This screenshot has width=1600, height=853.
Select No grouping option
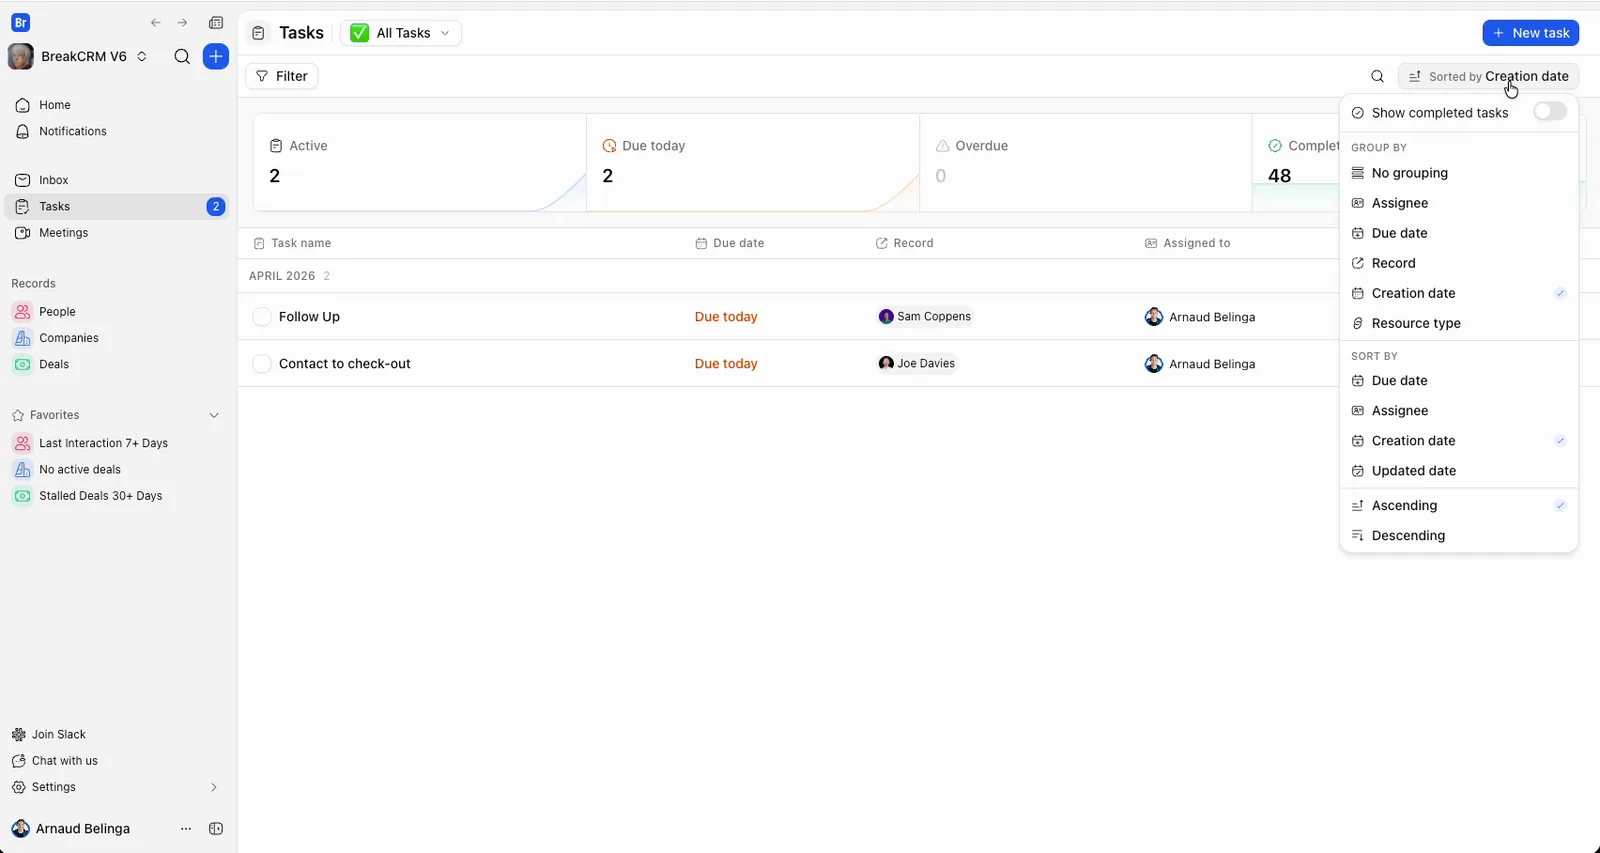1459,173
